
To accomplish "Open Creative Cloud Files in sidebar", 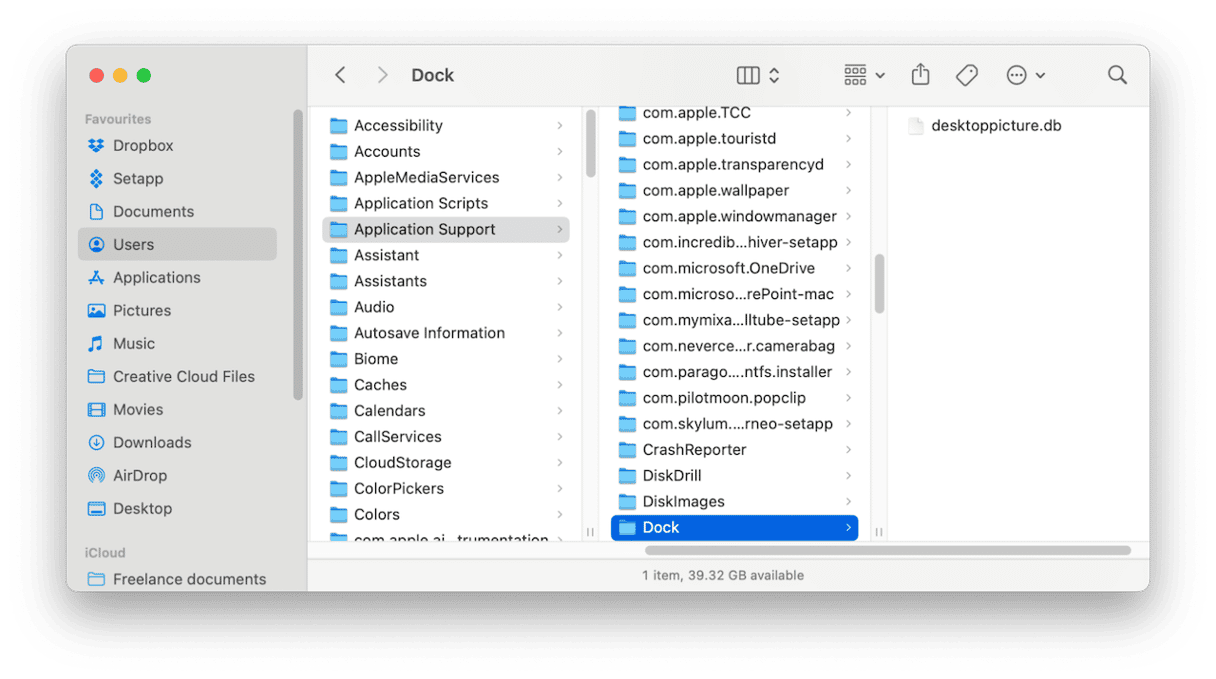I will pos(183,376).
